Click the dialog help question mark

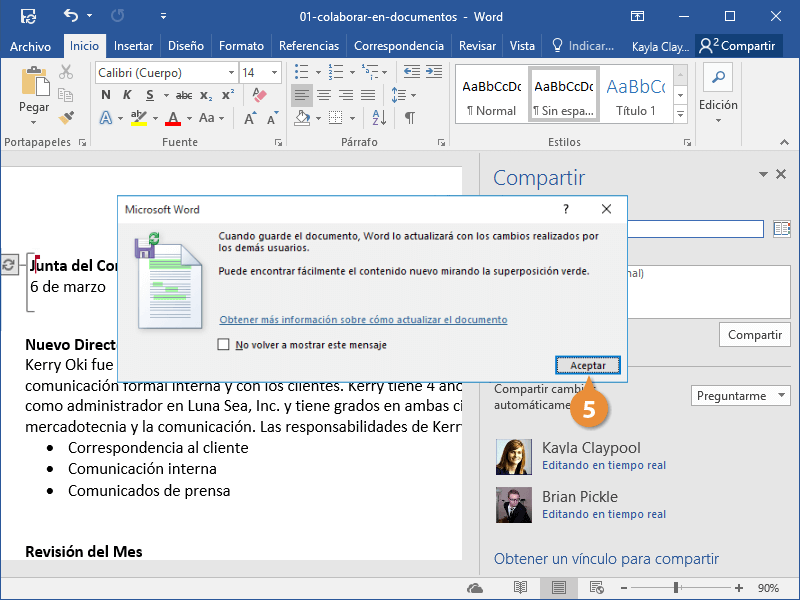[x=565, y=209]
